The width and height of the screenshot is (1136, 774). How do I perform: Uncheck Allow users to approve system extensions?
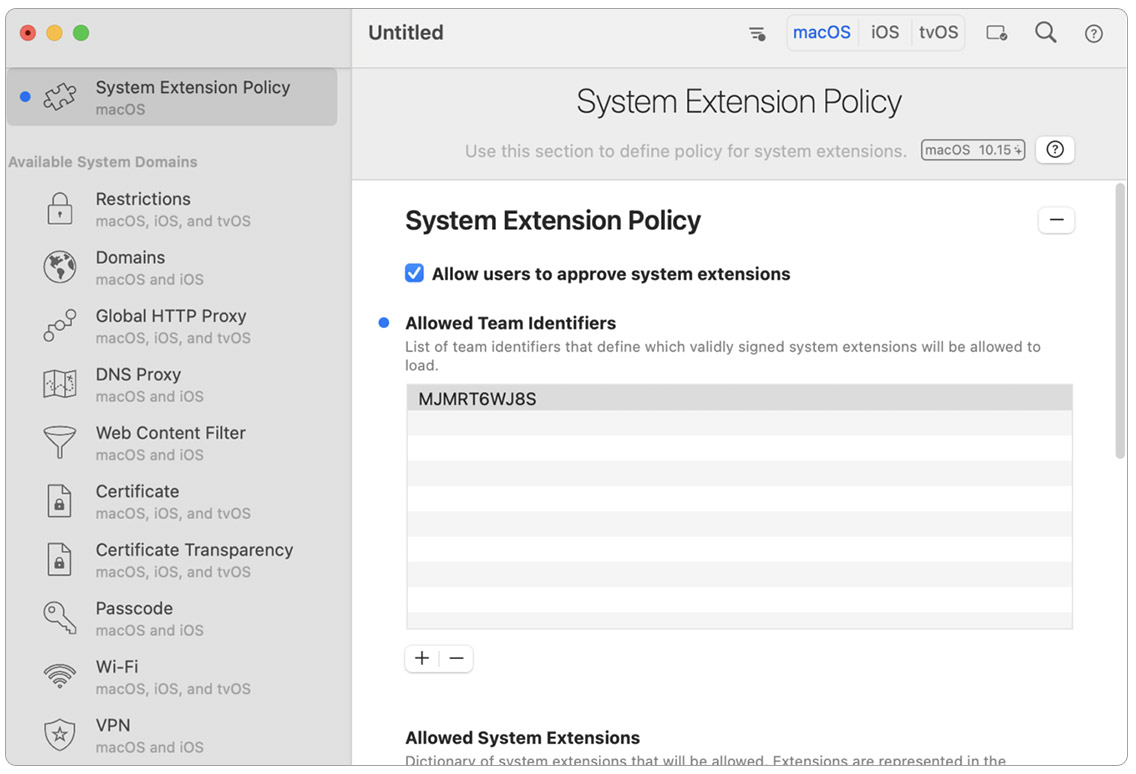pyautogui.click(x=414, y=274)
